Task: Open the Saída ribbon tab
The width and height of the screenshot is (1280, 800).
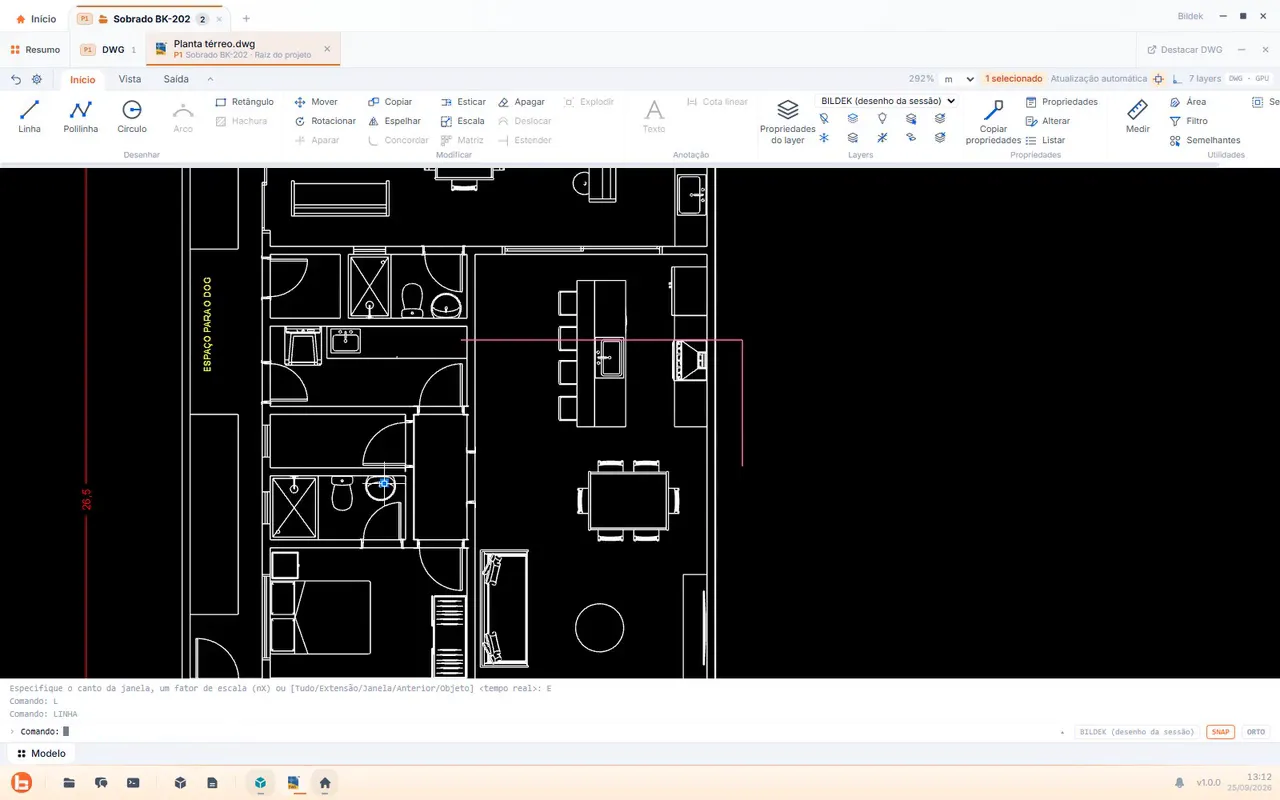Action: click(x=176, y=79)
